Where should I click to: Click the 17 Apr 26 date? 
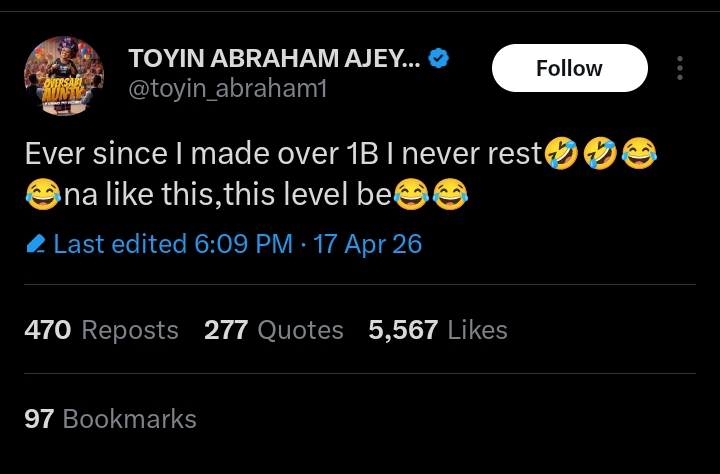point(367,244)
